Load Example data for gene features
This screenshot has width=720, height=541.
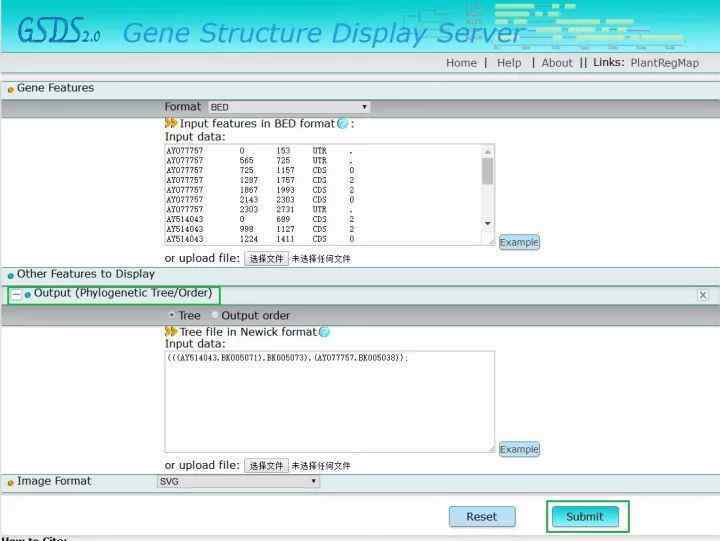519,242
